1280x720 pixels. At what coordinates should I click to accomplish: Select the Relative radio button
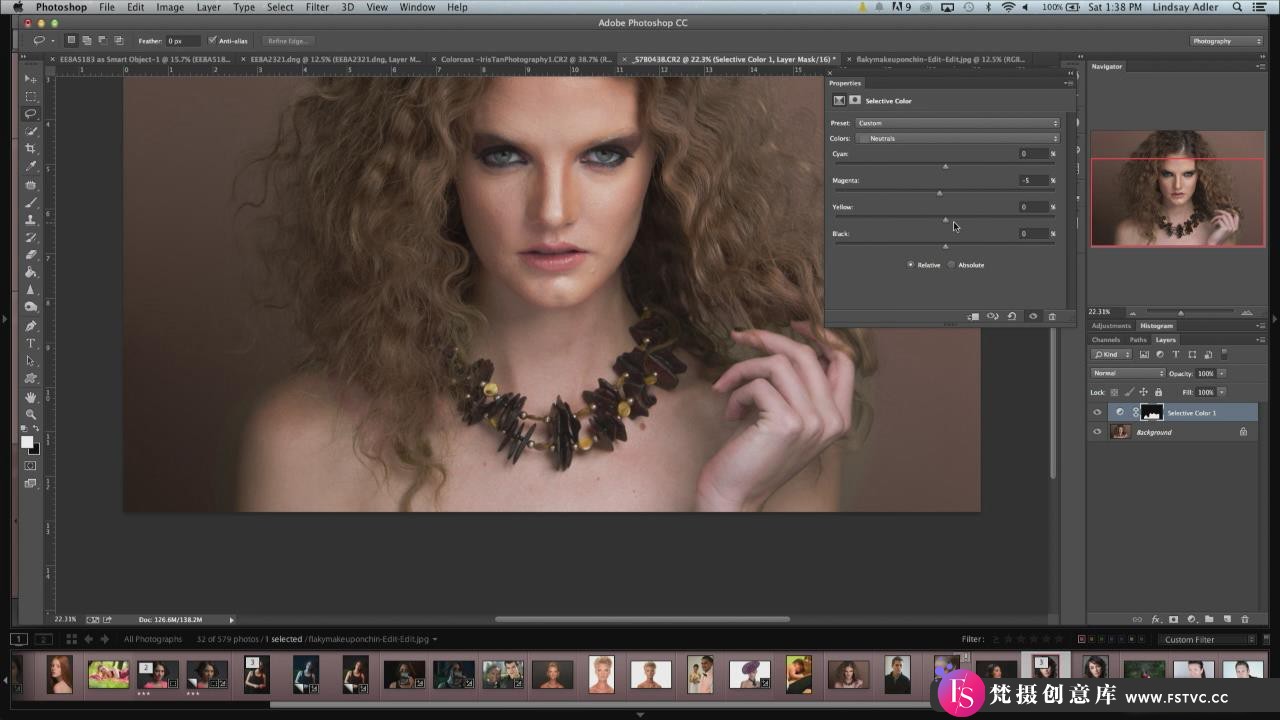(x=911, y=265)
